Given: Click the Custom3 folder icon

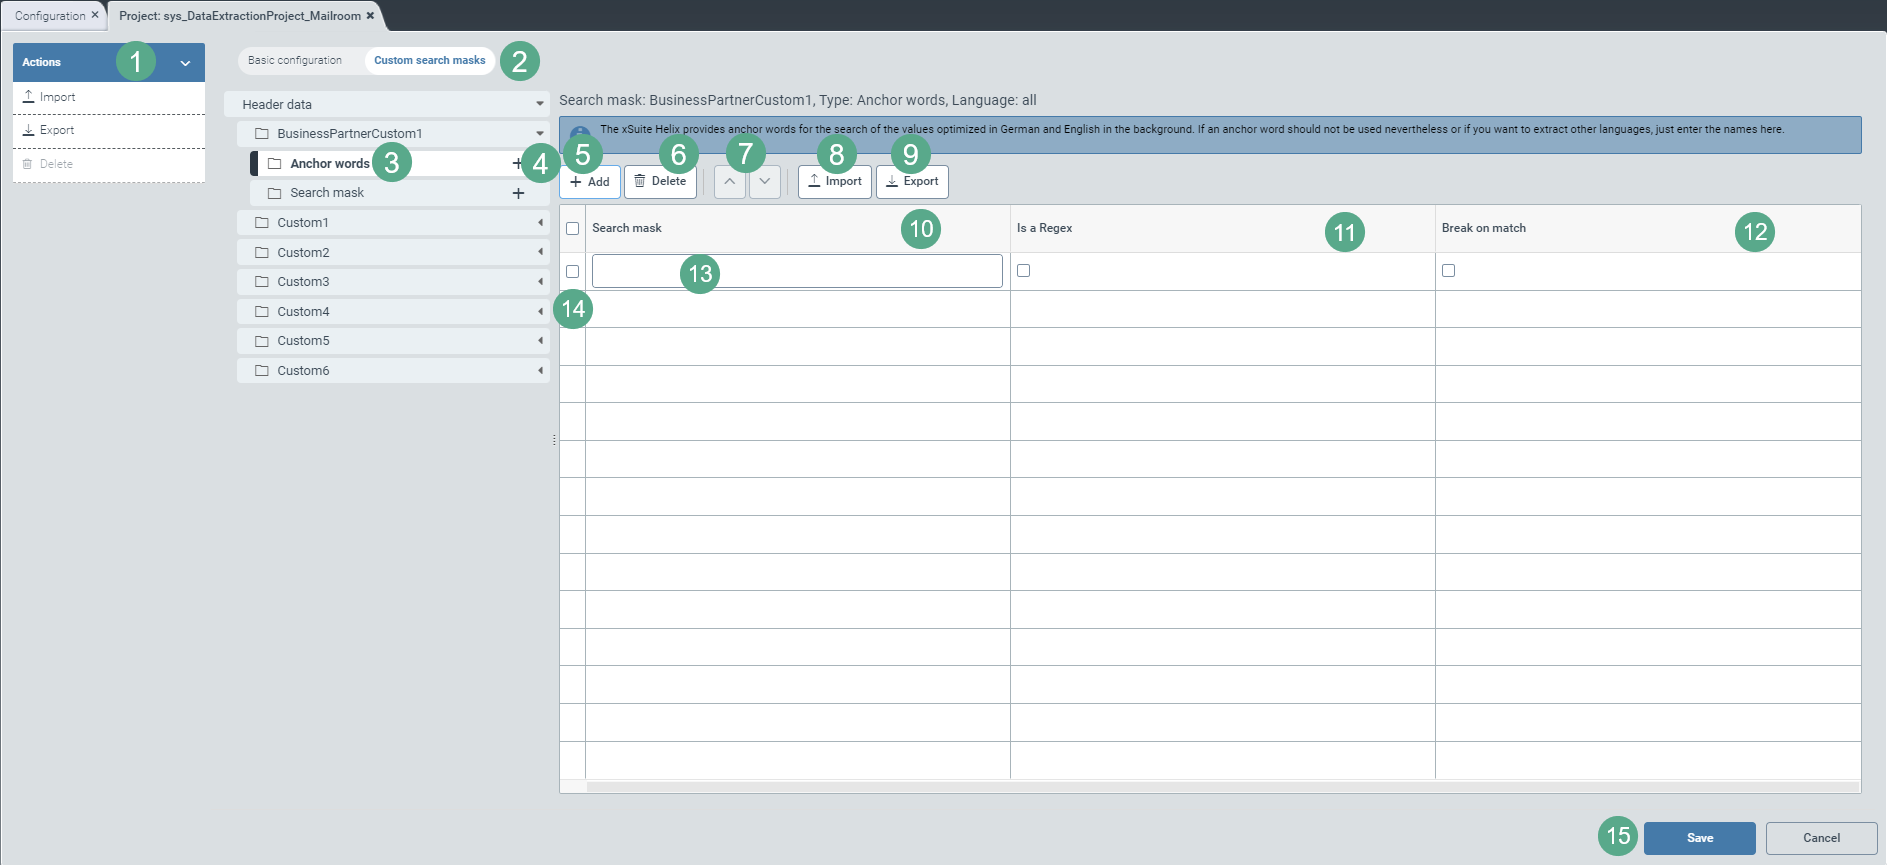Looking at the screenshot, I should pyautogui.click(x=262, y=281).
